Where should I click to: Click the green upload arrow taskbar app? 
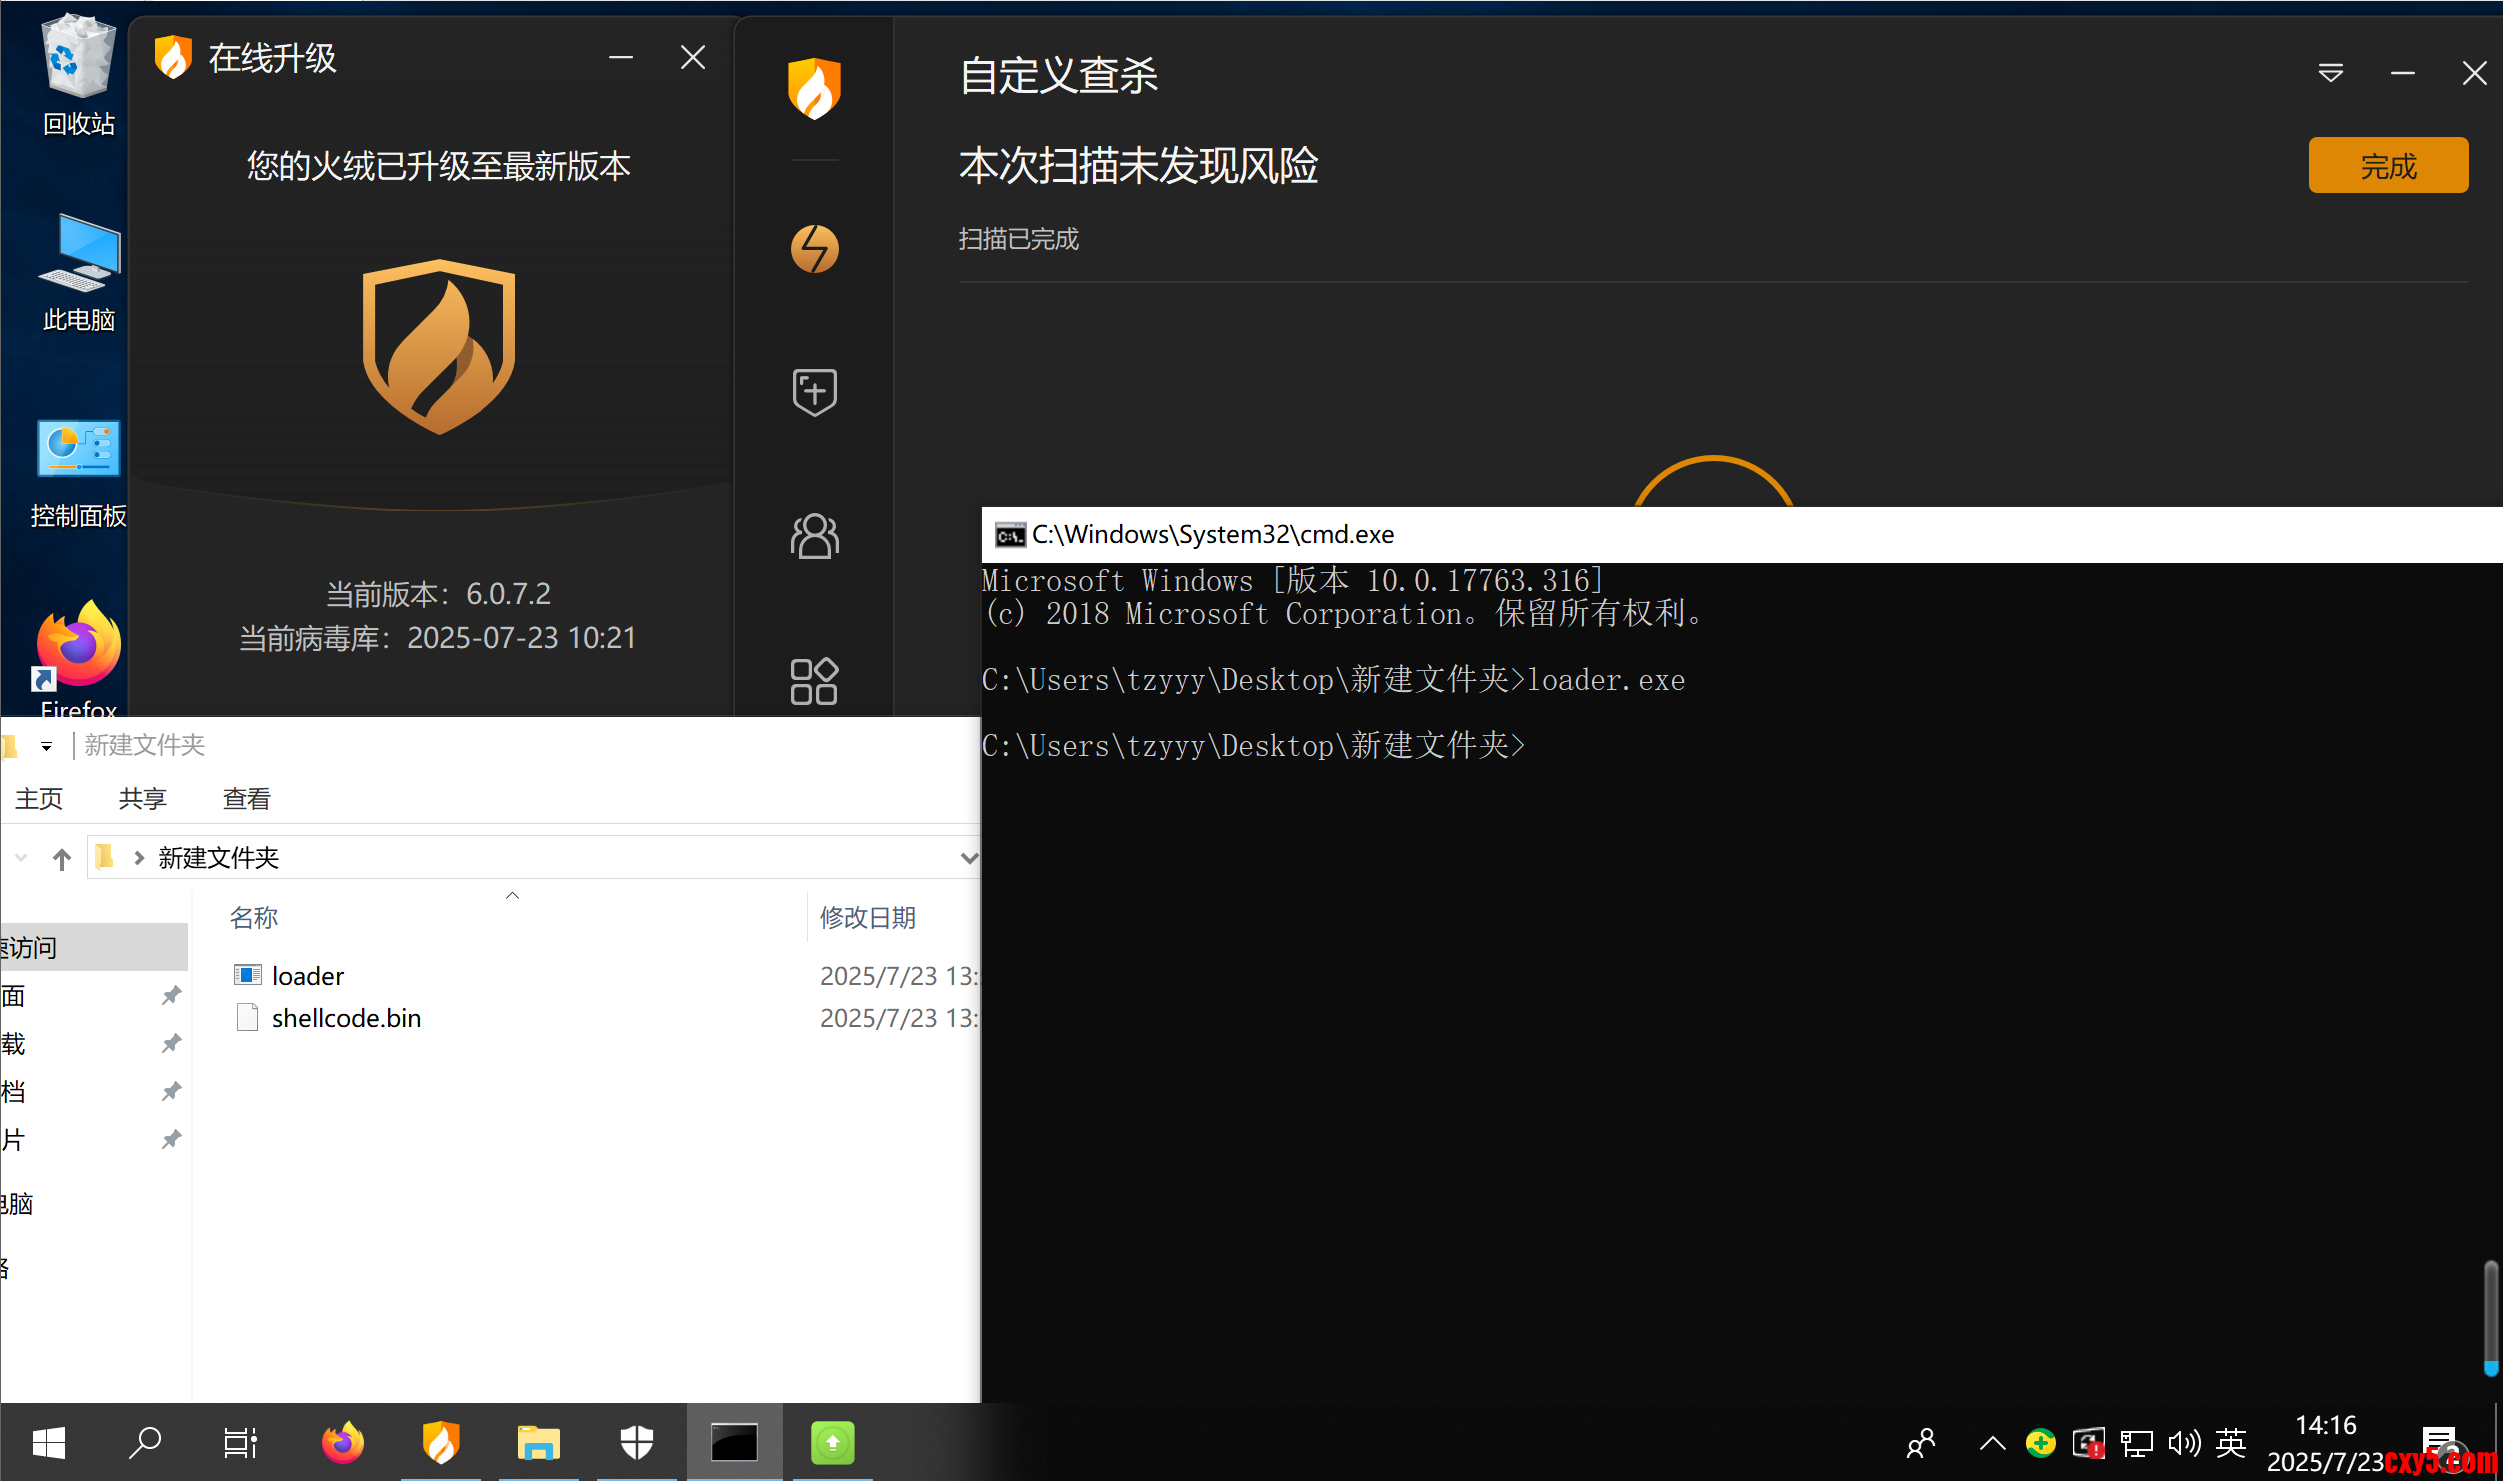pos(832,1442)
